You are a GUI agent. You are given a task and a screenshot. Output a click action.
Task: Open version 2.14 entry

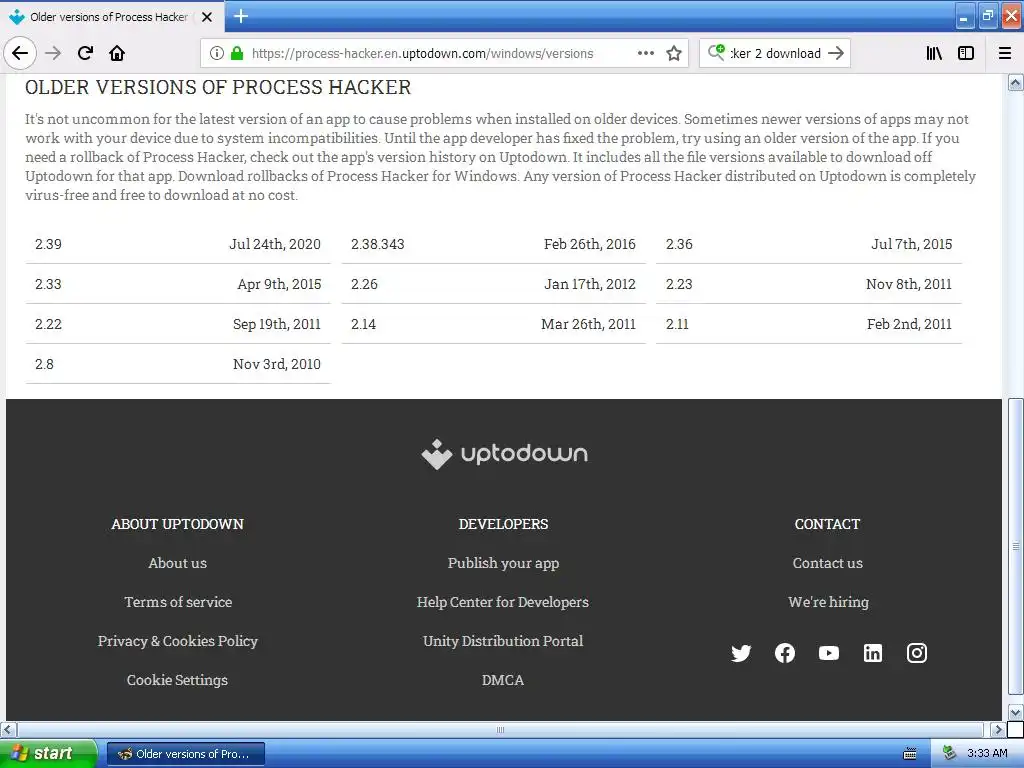coord(493,324)
